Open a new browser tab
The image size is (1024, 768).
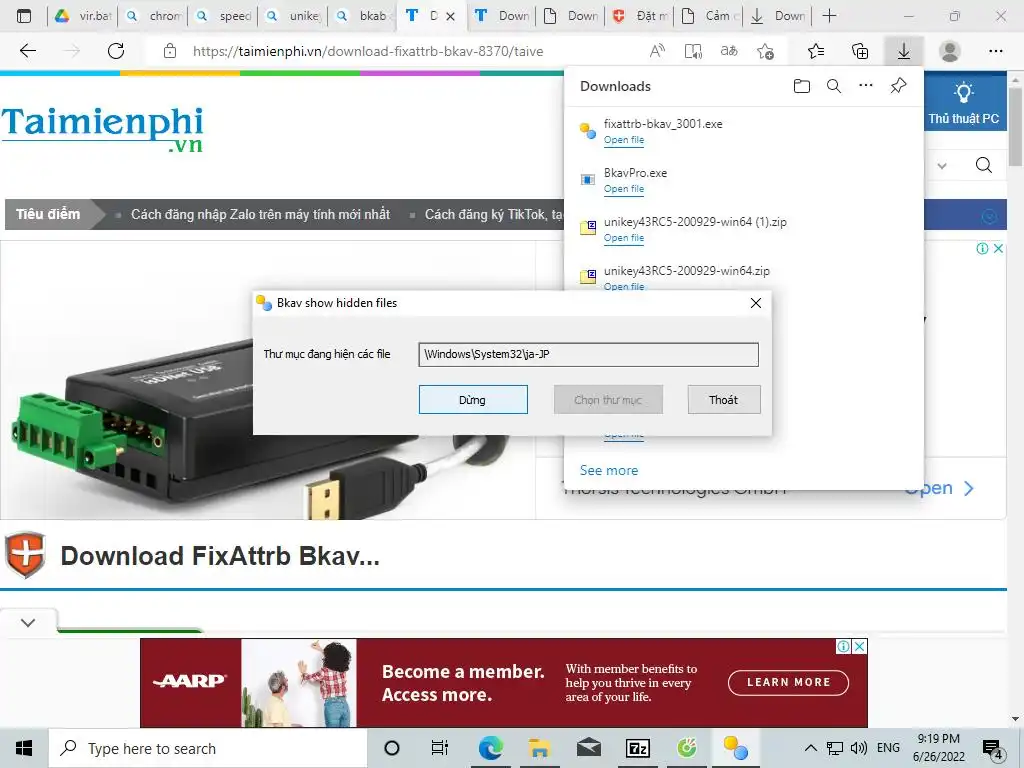(x=829, y=16)
